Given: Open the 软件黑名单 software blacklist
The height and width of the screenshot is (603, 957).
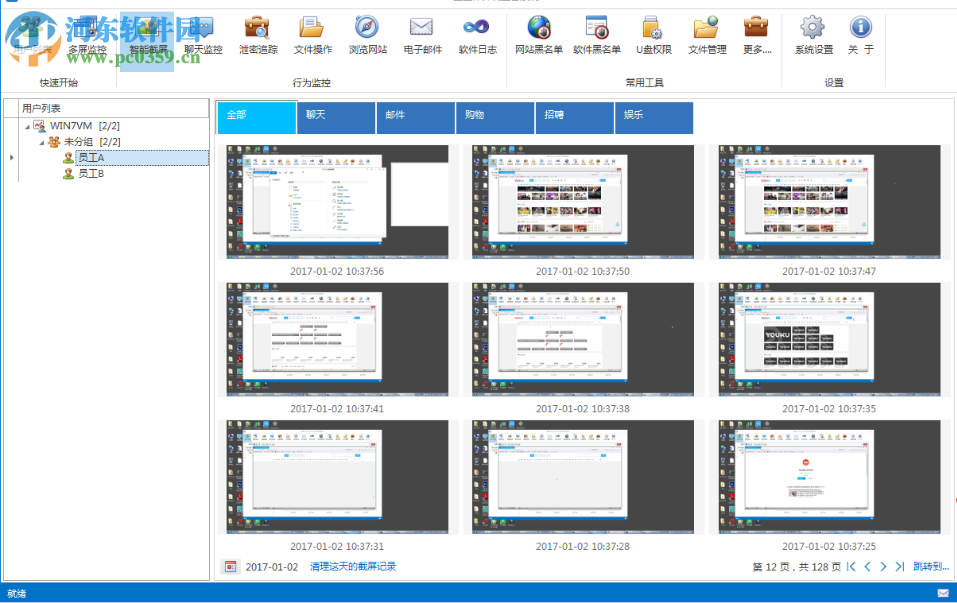Looking at the screenshot, I should [x=596, y=37].
